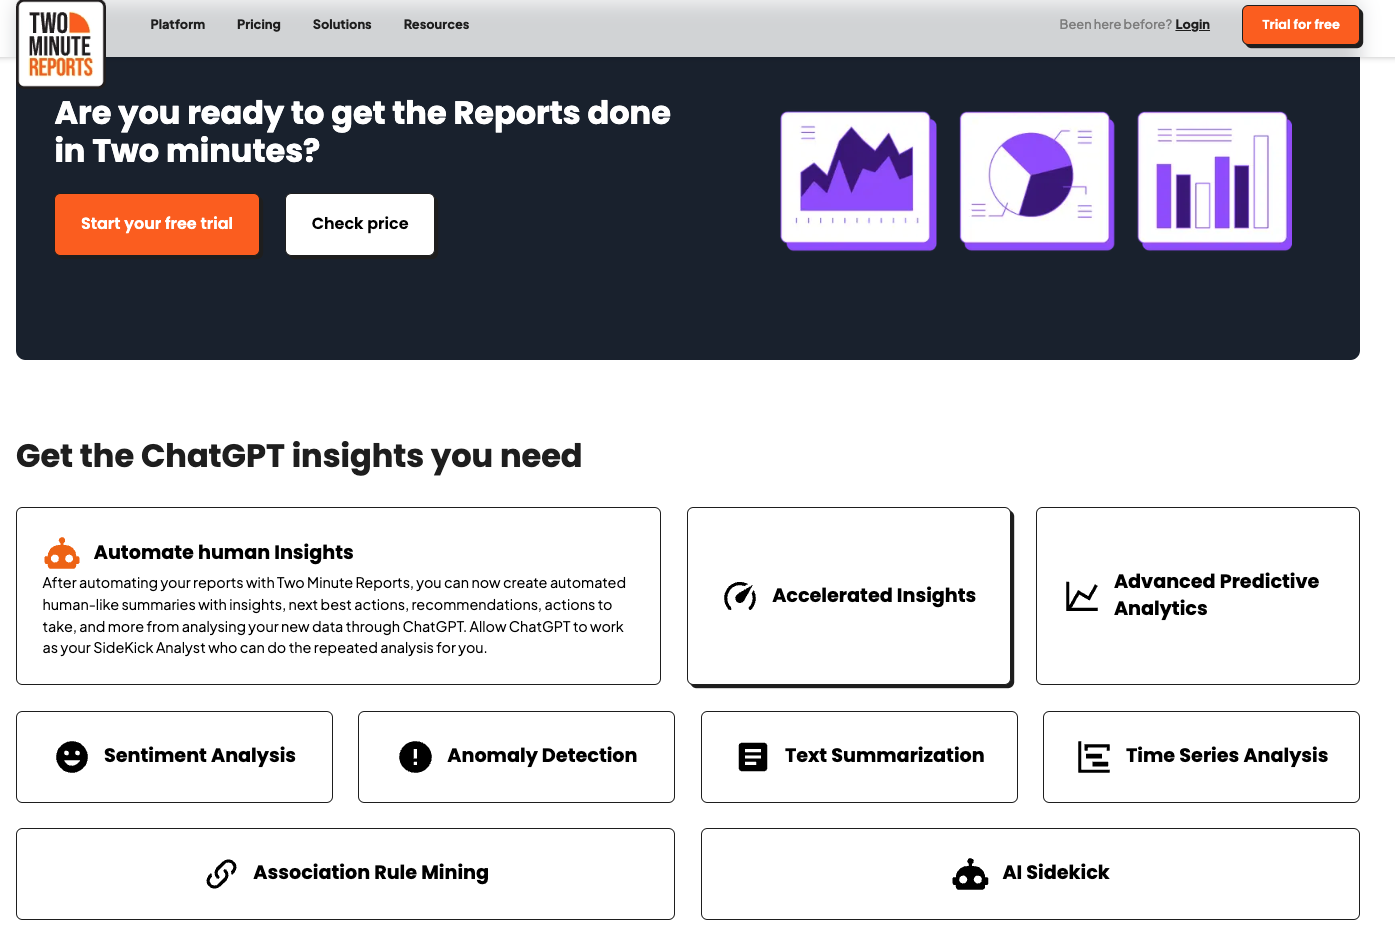Select the Sentiment Analysis label
Image resolution: width=1395 pixels, height=932 pixels.
click(200, 756)
